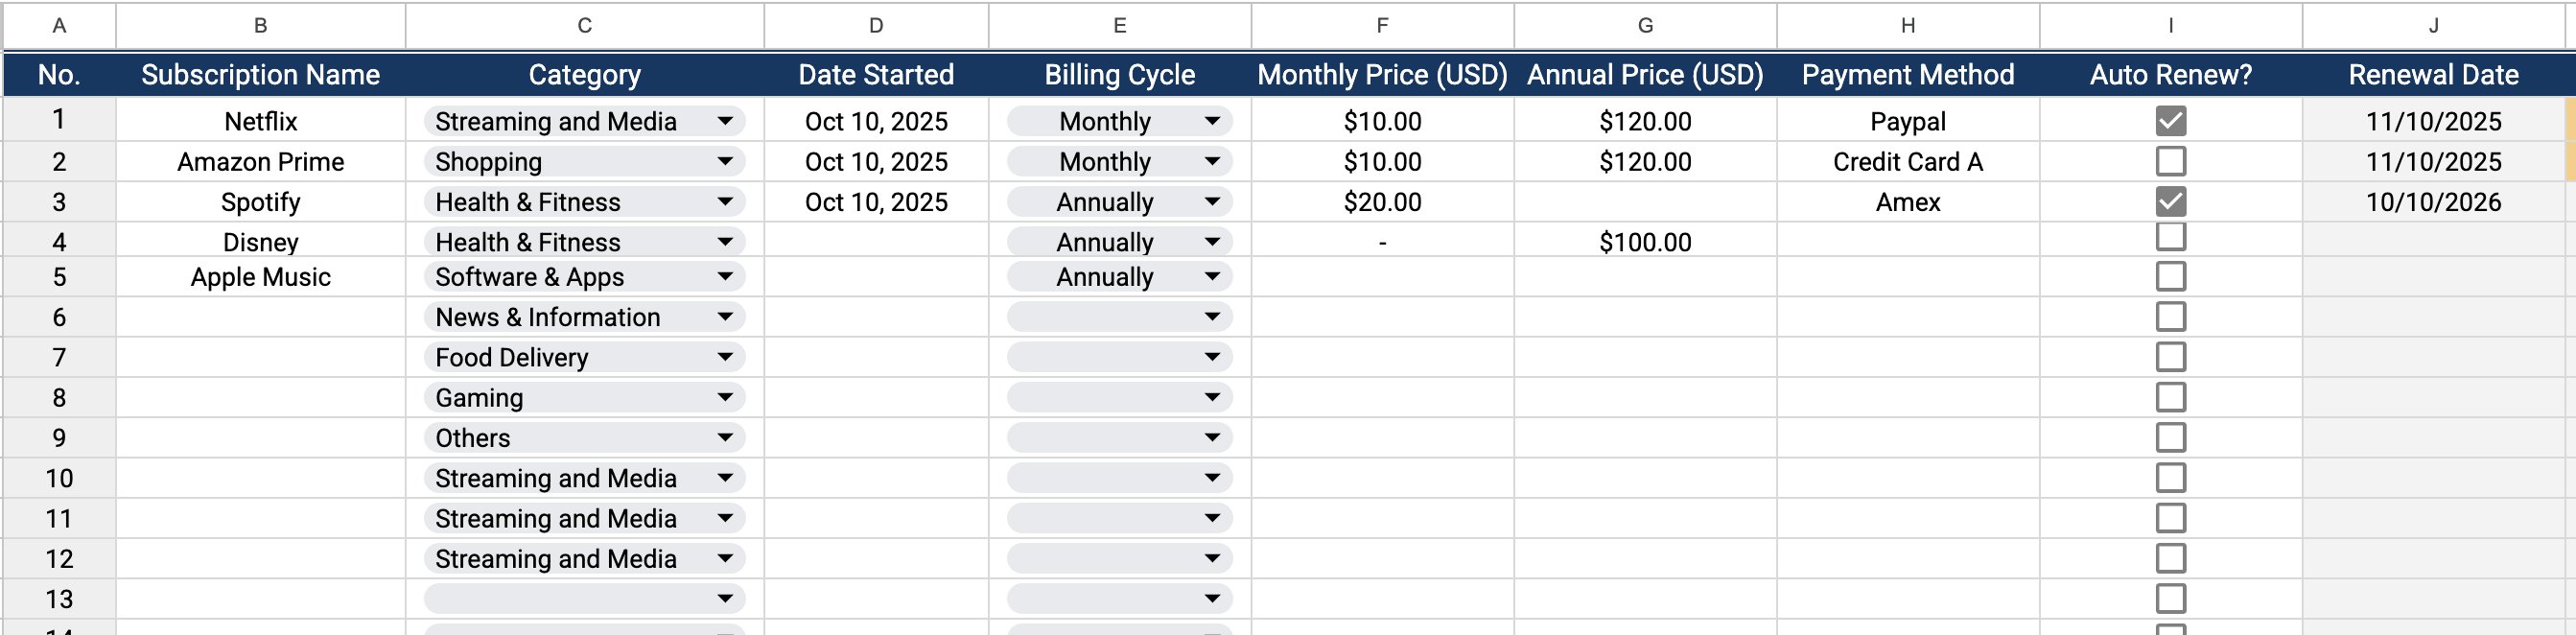Select the Paypal payment method cell
The height and width of the screenshot is (635, 2576).
pos(1906,121)
